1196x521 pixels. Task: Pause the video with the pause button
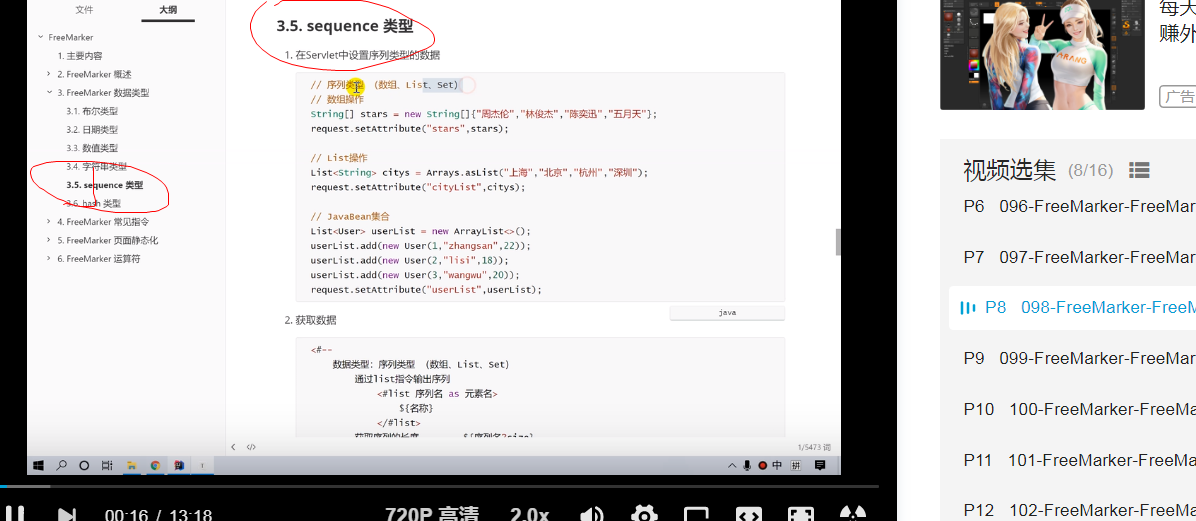[14, 514]
